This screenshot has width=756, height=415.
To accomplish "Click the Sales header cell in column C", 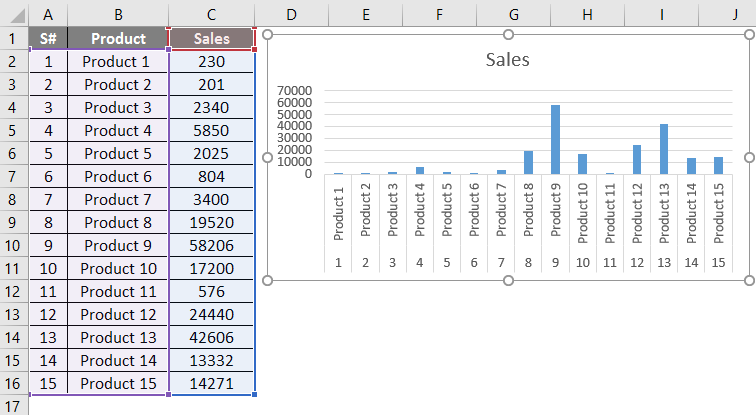I will (x=211, y=39).
